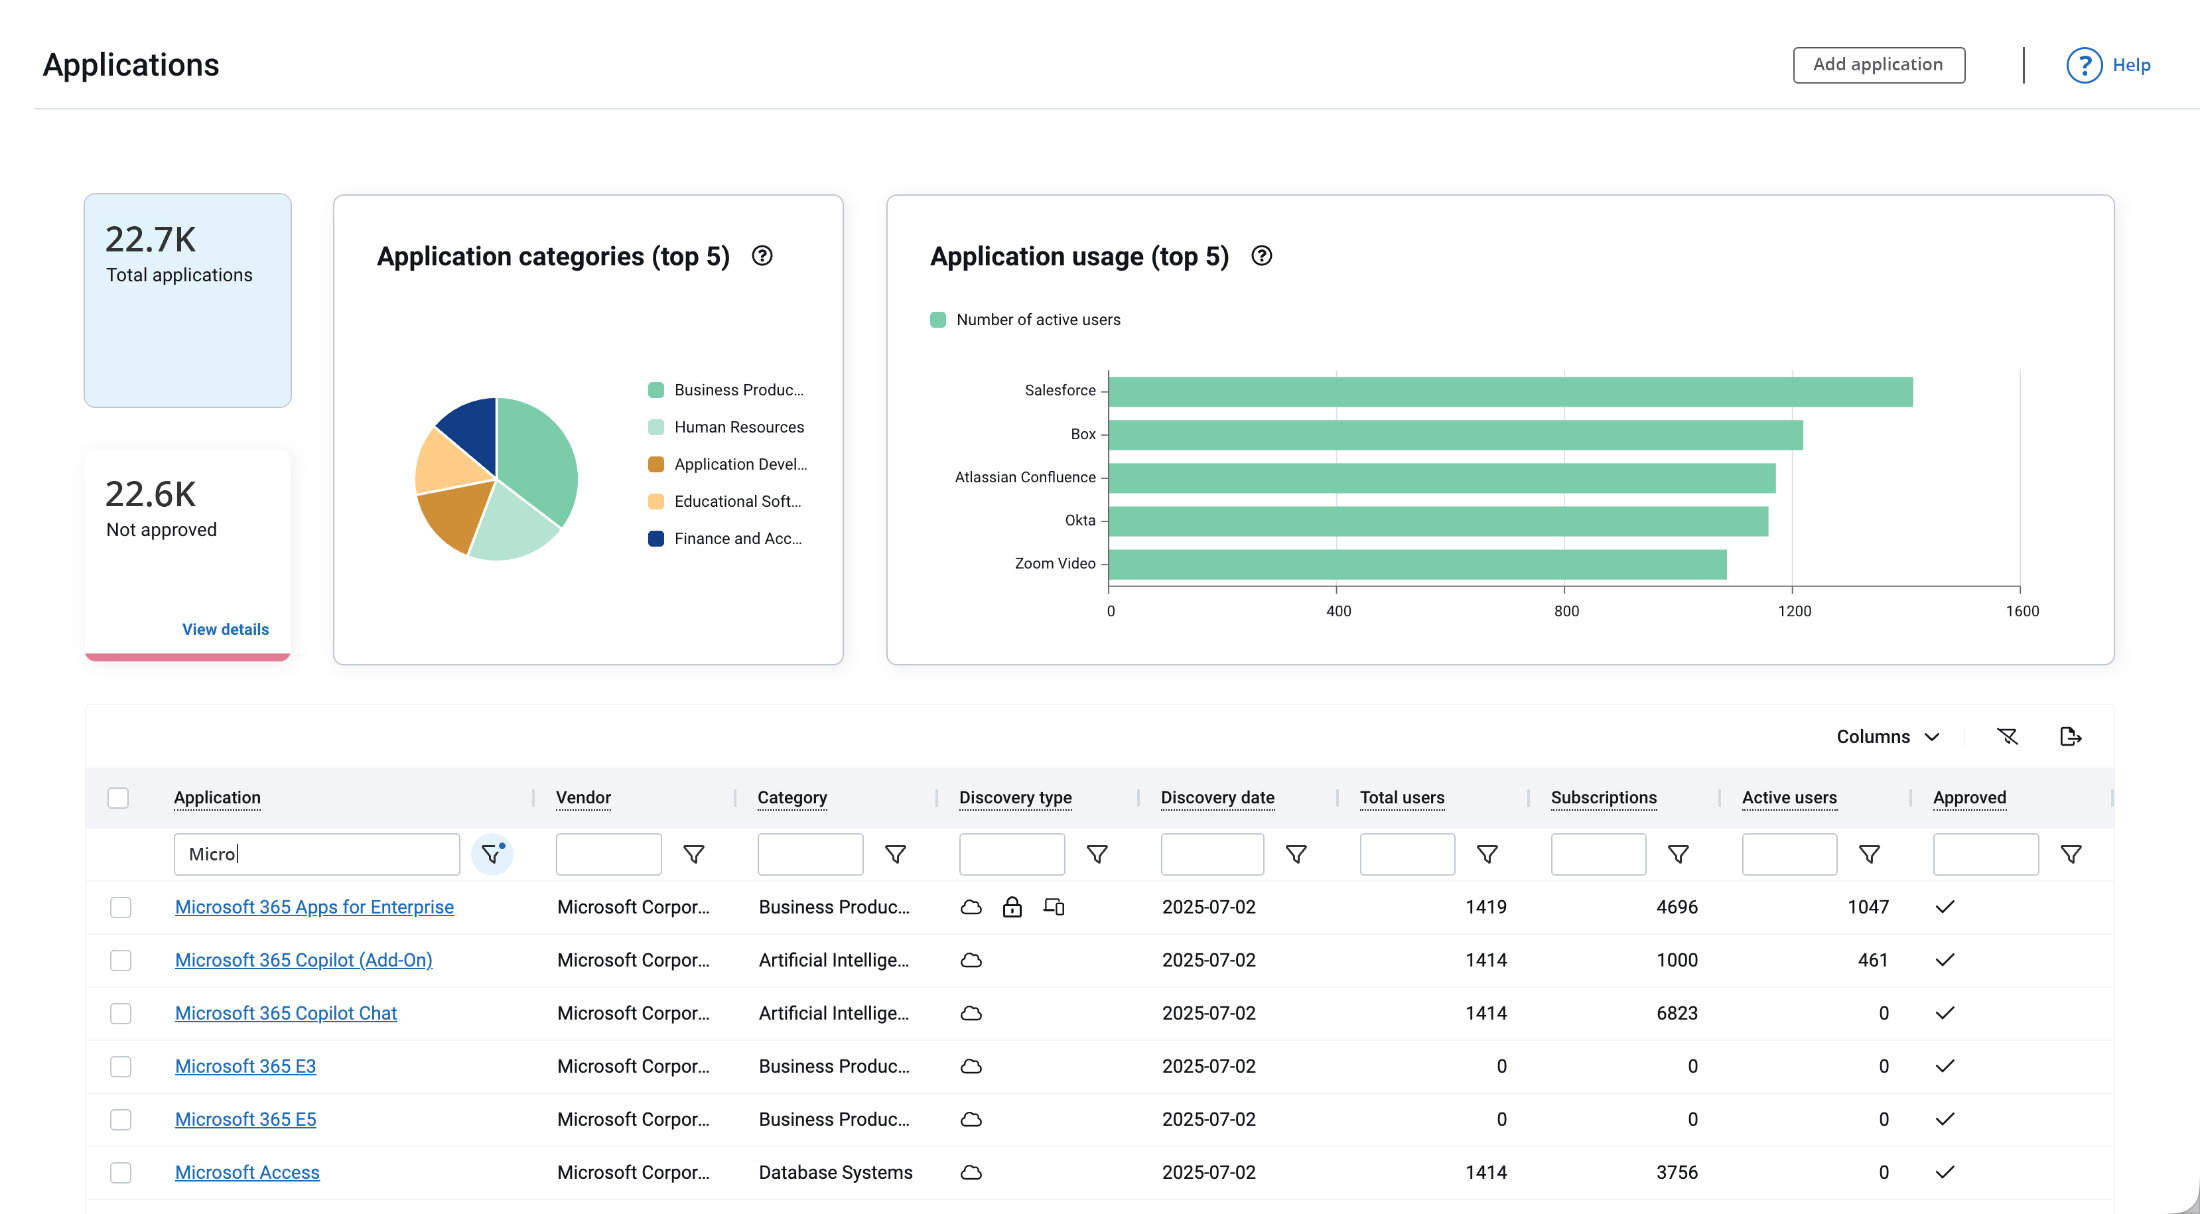The width and height of the screenshot is (2200, 1214).
Task: Open Microsoft 365 Copilot Chat link
Action: 286,1013
